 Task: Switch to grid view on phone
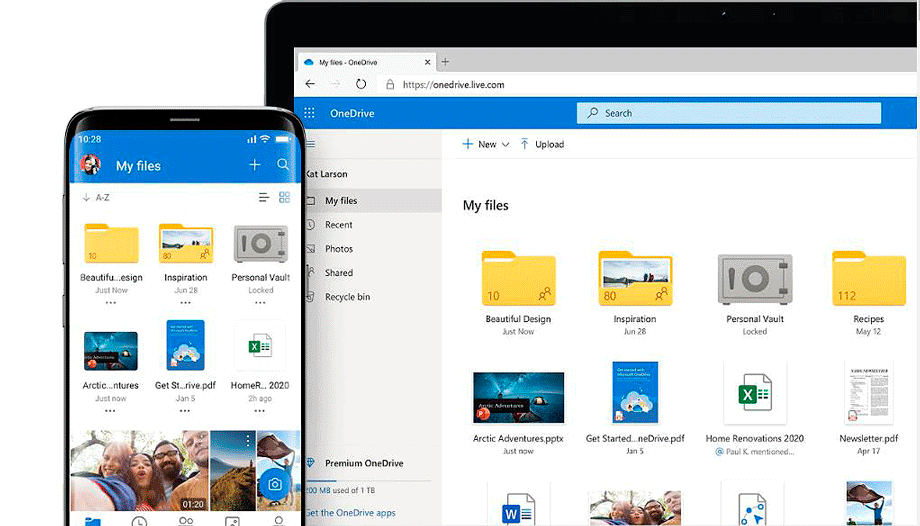point(285,197)
